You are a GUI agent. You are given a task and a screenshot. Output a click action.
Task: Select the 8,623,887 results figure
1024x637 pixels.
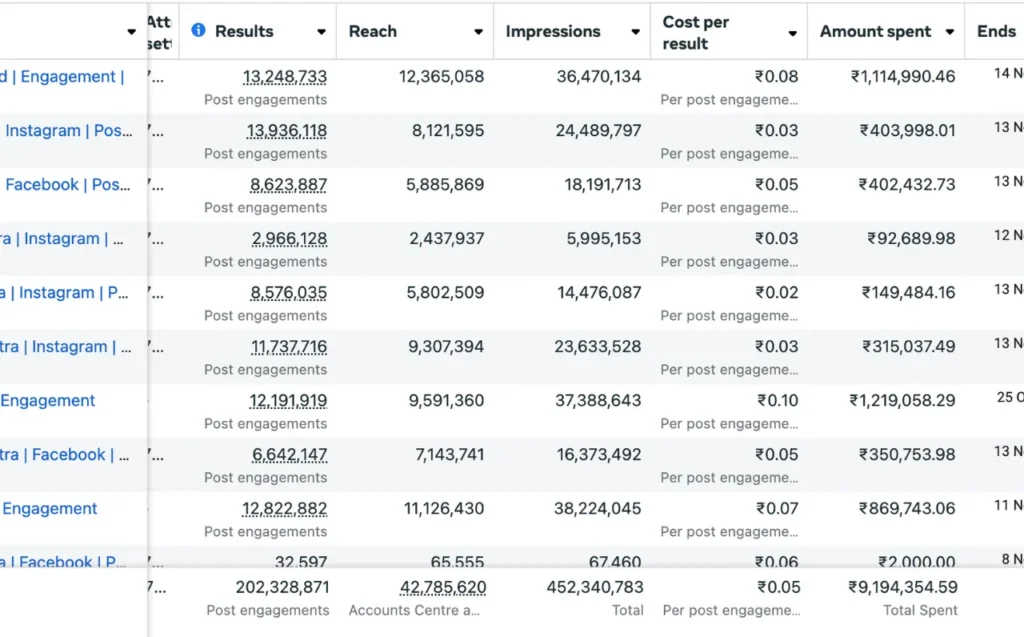(x=288, y=185)
